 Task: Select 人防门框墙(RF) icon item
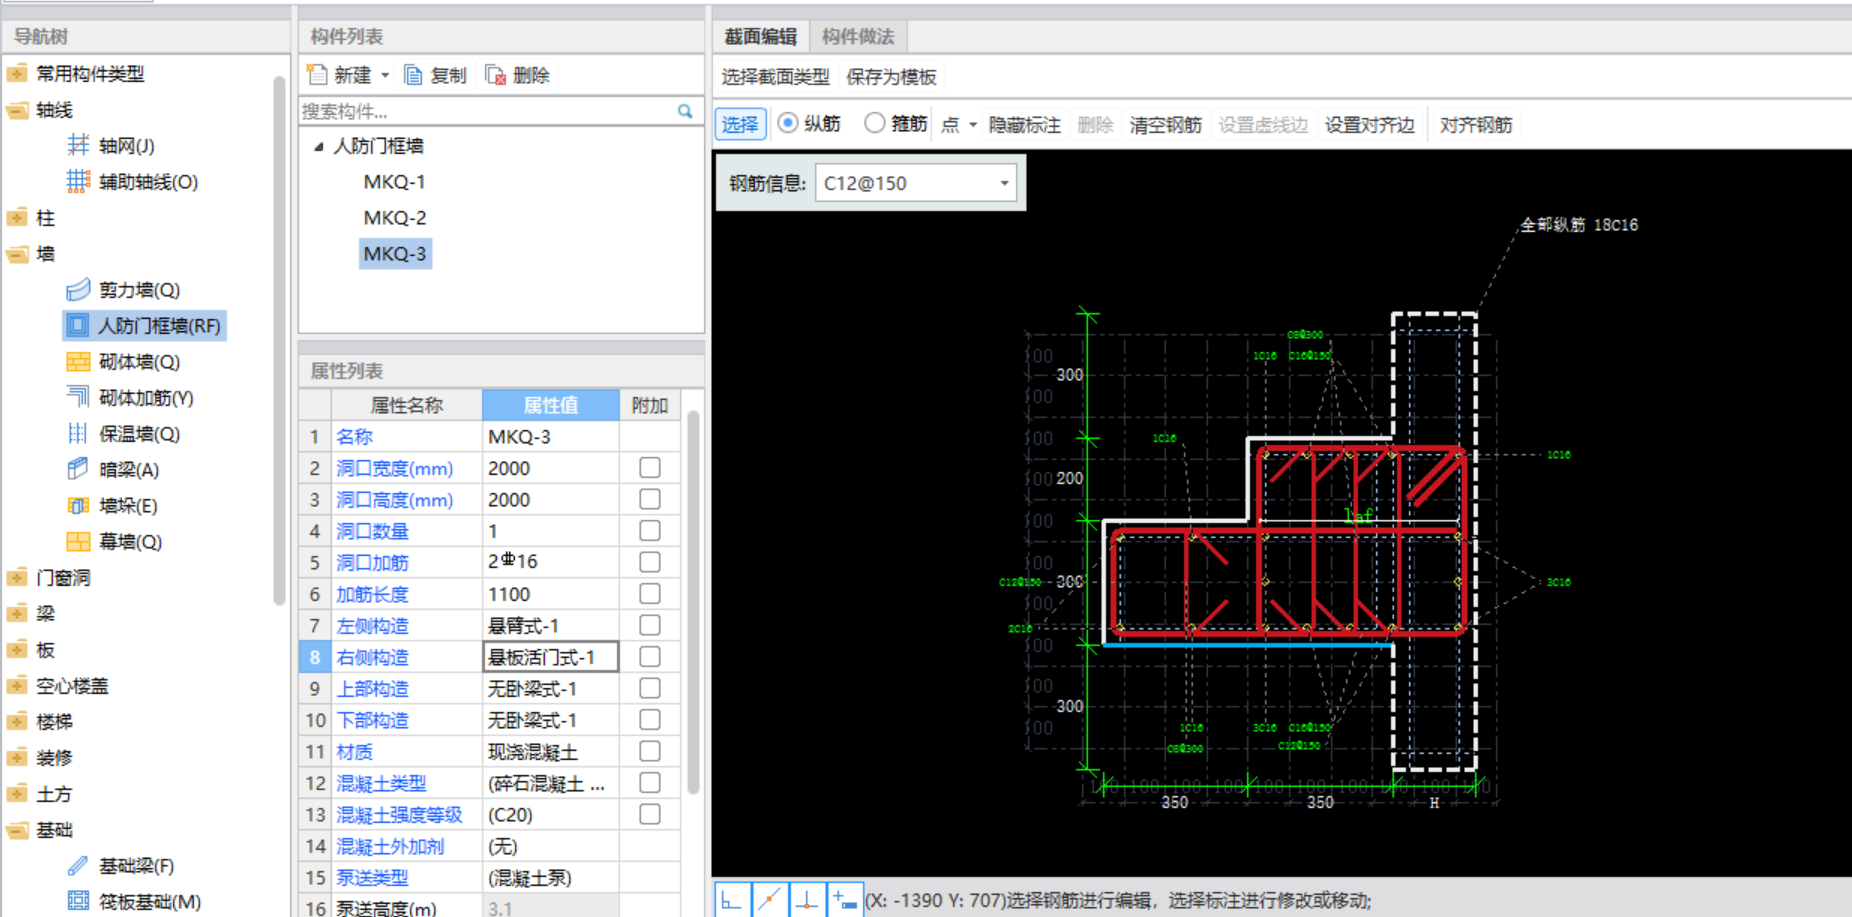pos(77,326)
